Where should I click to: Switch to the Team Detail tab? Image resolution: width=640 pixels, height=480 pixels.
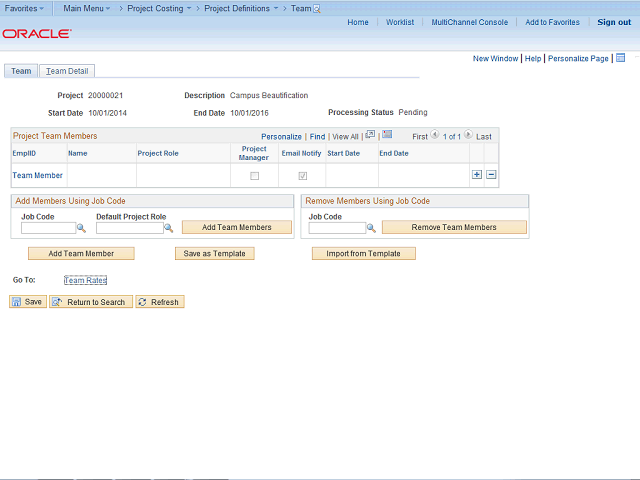coord(67,71)
